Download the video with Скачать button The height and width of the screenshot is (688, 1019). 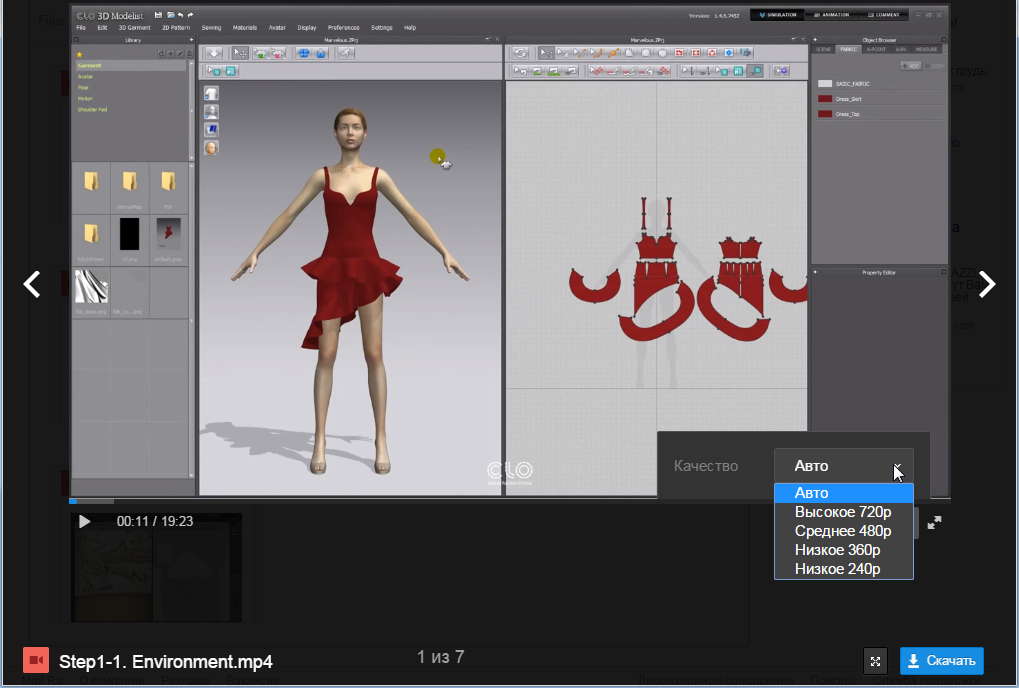pyautogui.click(x=941, y=661)
